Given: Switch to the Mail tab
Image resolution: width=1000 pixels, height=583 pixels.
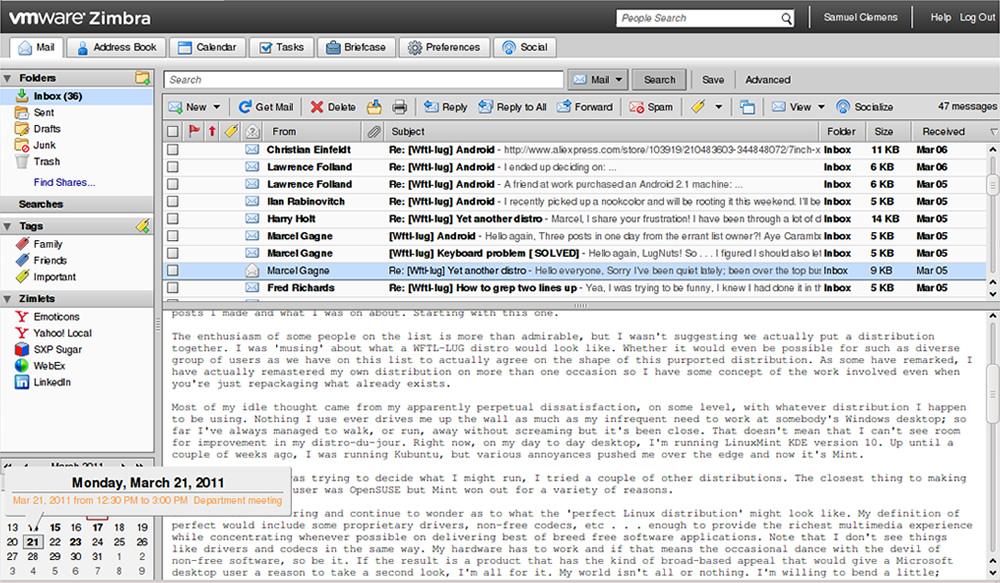Looking at the screenshot, I should pos(36,47).
